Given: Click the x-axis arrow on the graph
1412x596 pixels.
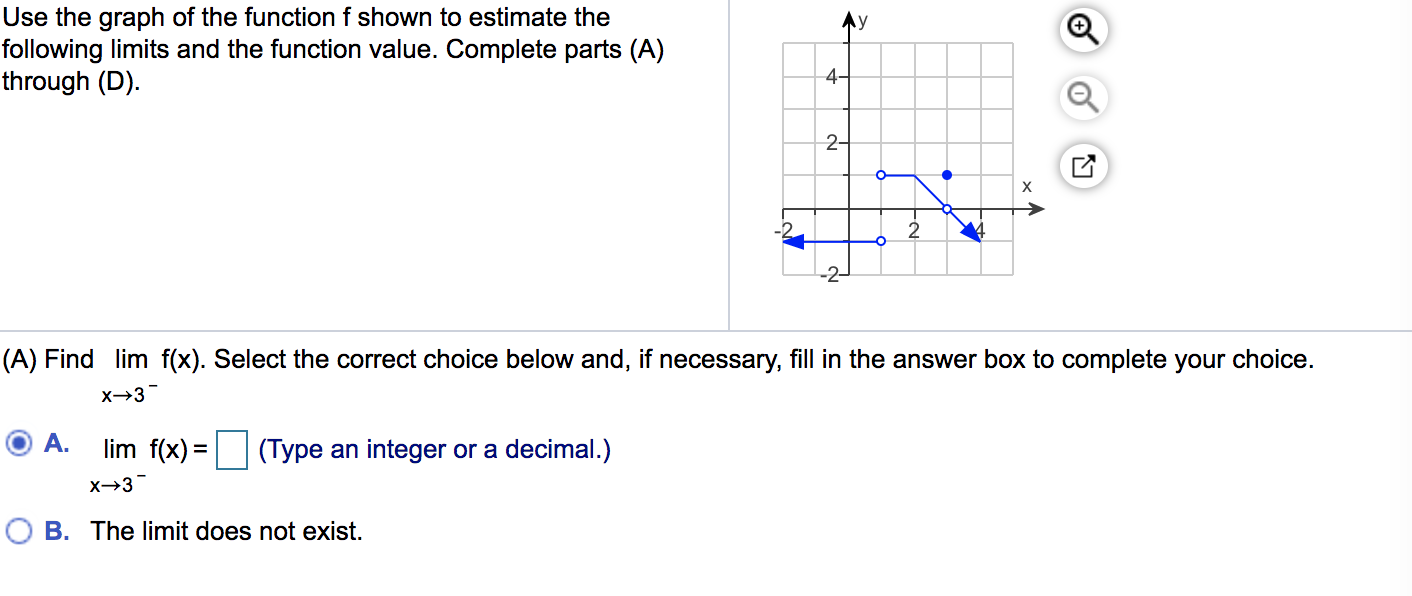Looking at the screenshot, I should 1037,208.
